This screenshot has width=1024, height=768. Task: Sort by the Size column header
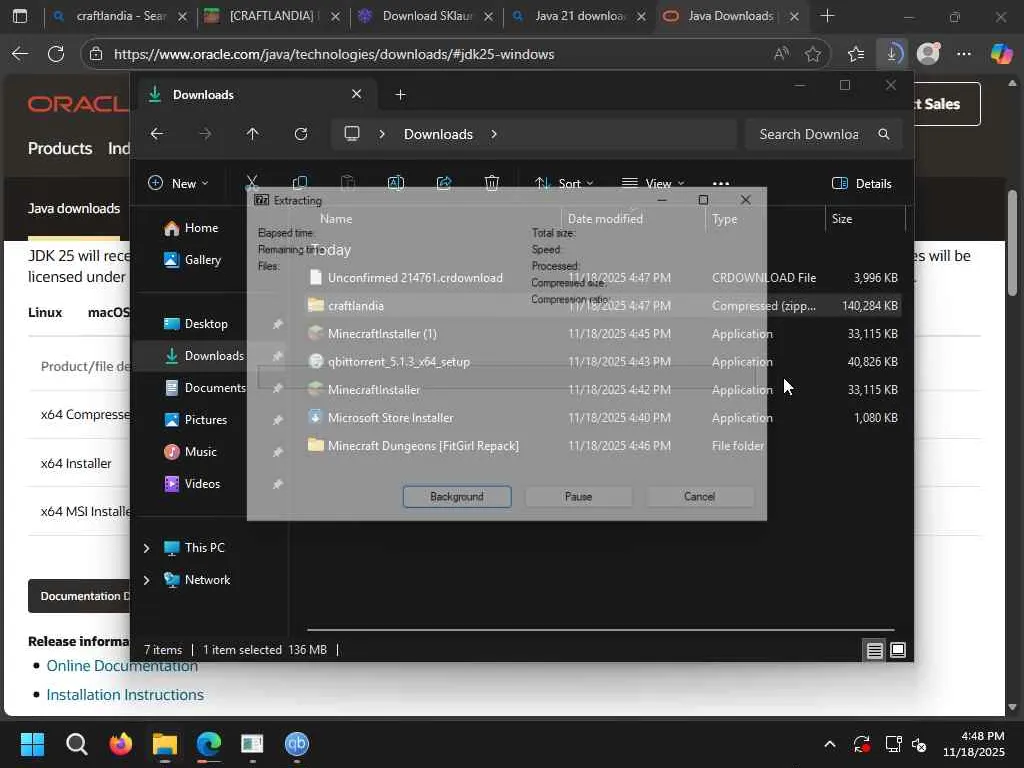pos(865,219)
